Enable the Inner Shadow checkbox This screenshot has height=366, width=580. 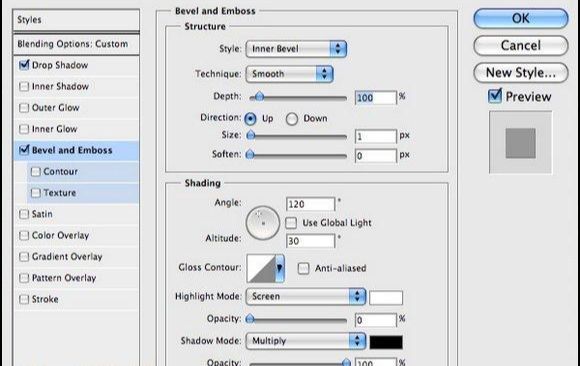(24, 87)
